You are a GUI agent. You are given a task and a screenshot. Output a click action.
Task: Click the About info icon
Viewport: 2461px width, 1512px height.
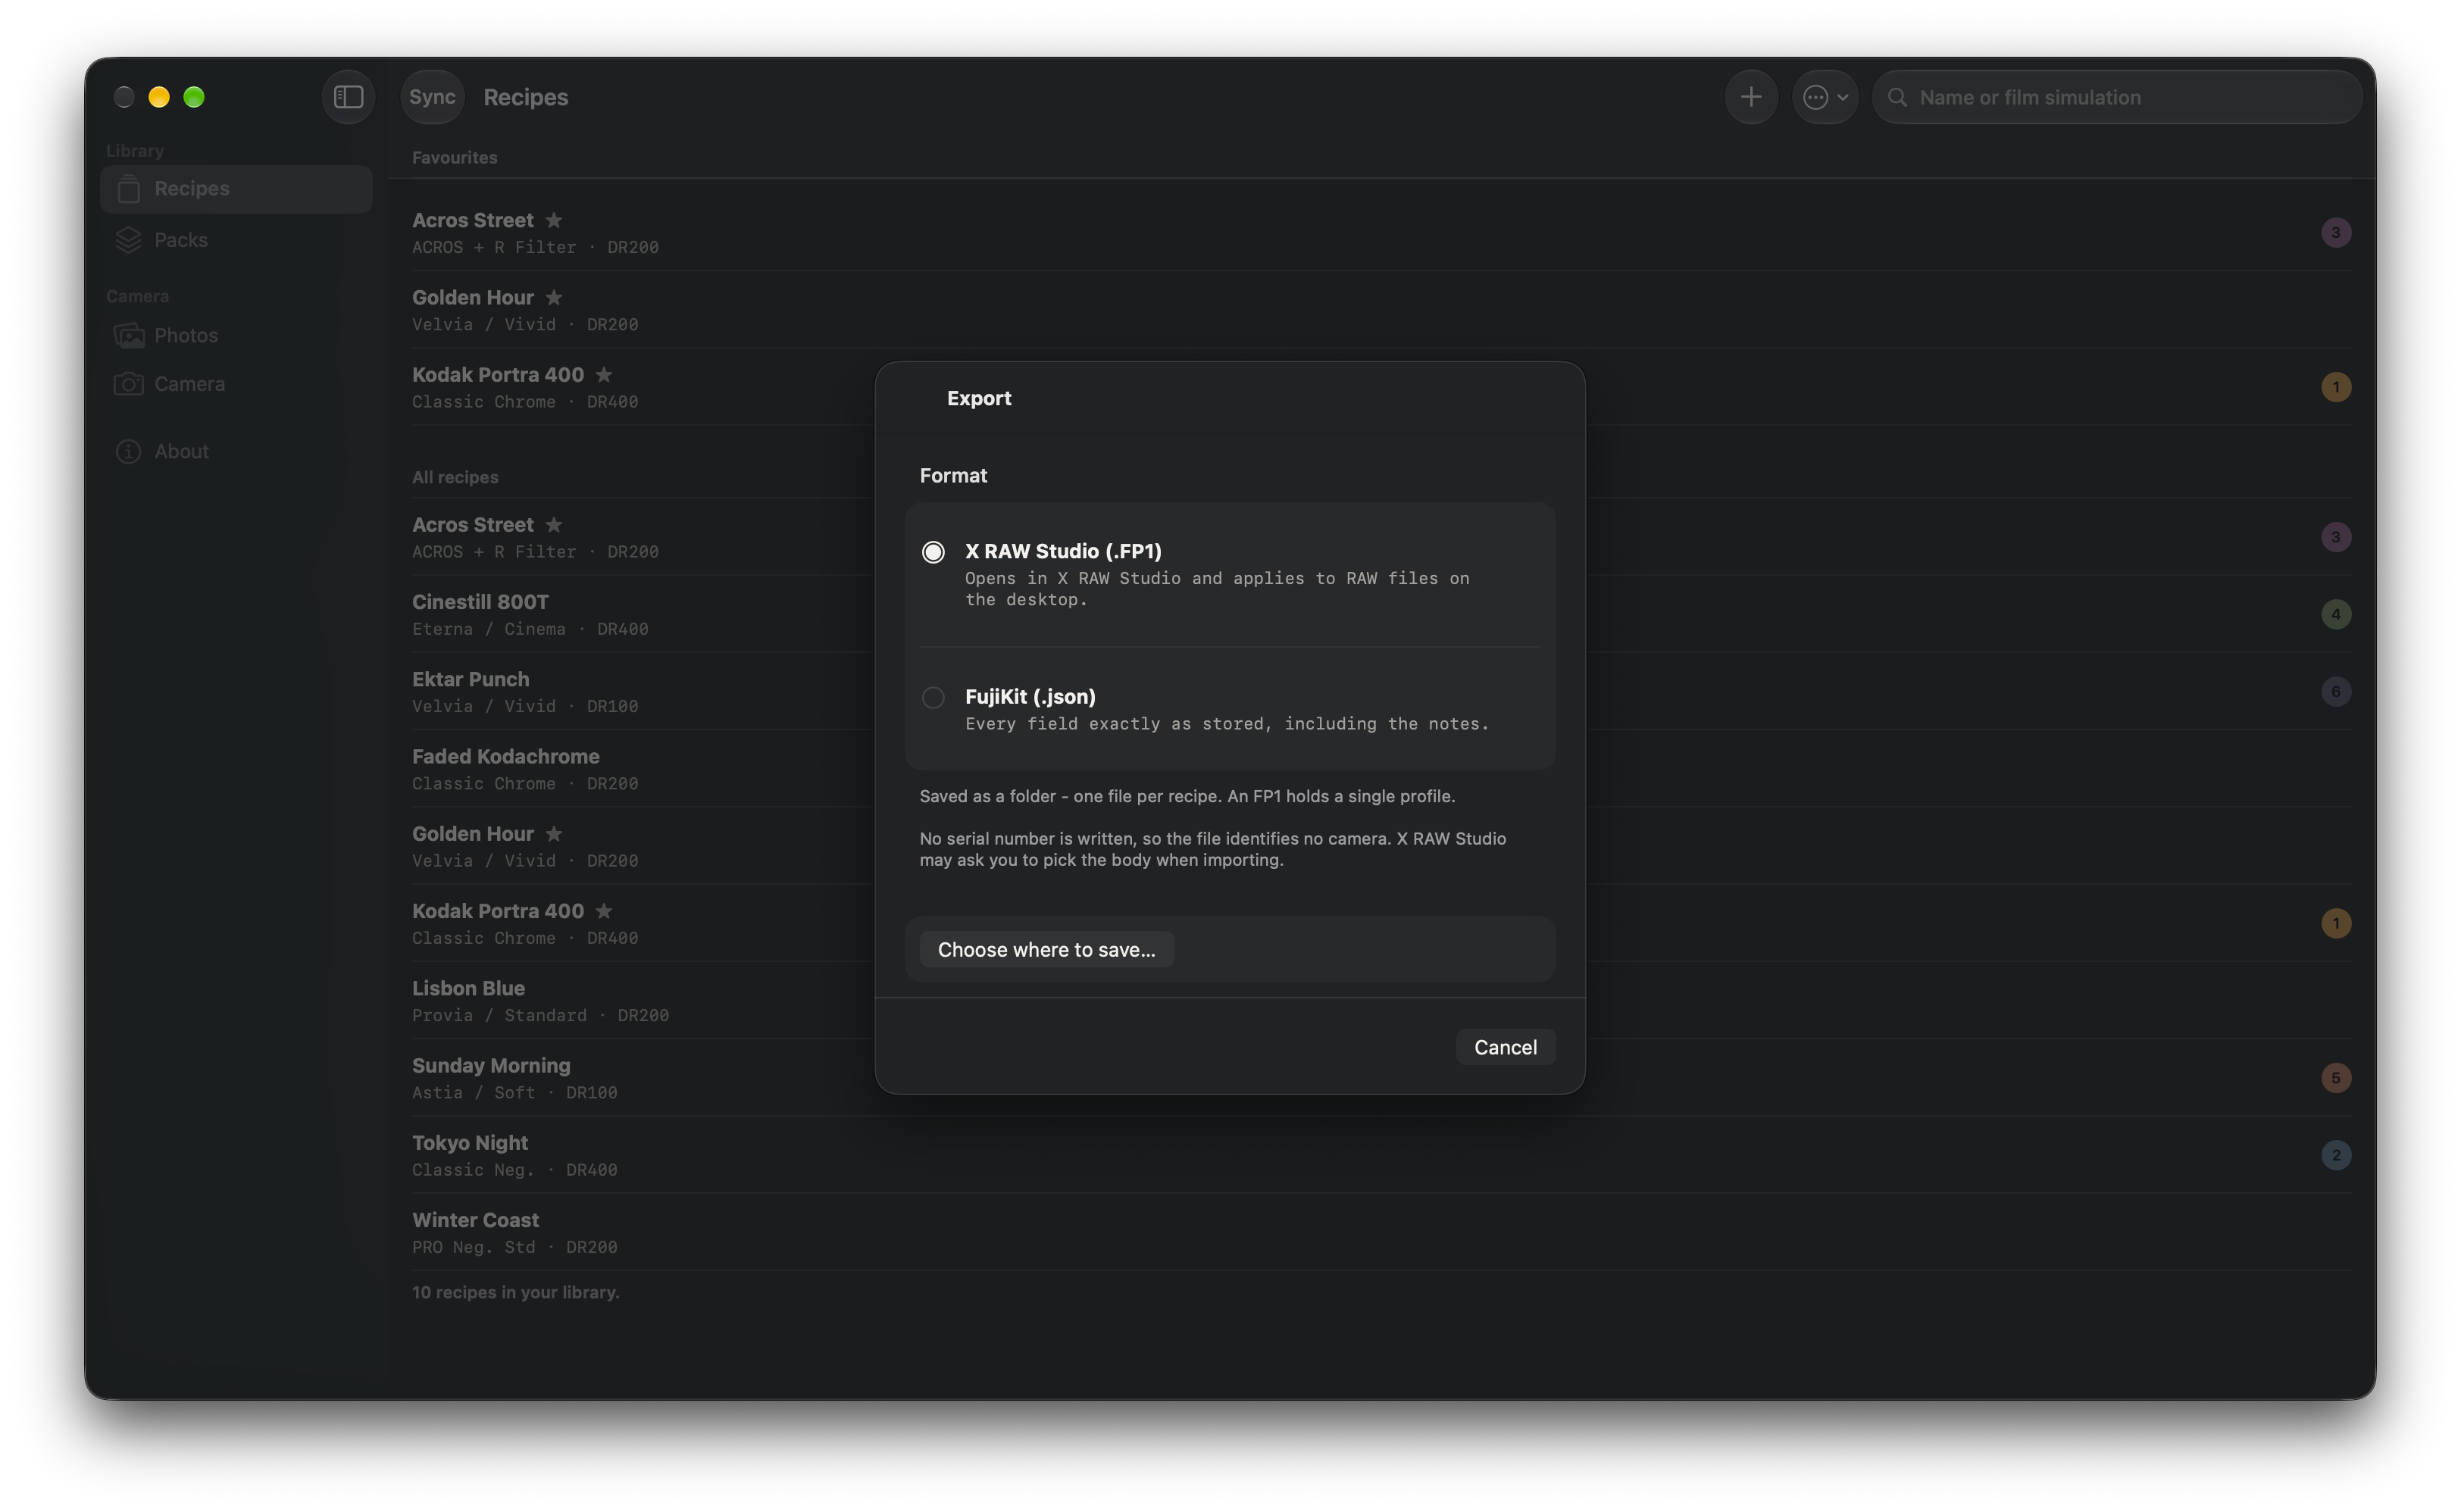[128, 452]
